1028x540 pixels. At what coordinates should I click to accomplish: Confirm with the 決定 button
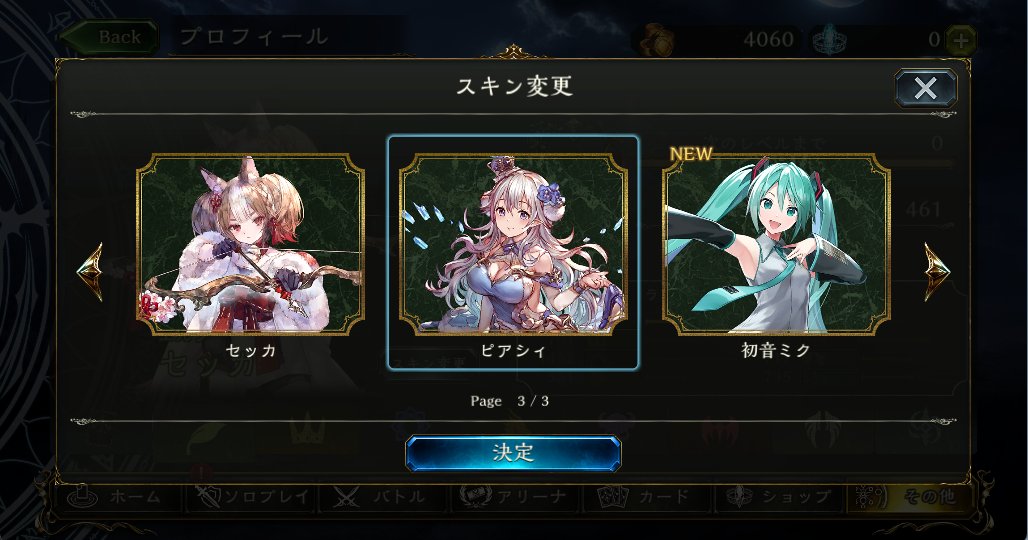pyautogui.click(x=513, y=453)
